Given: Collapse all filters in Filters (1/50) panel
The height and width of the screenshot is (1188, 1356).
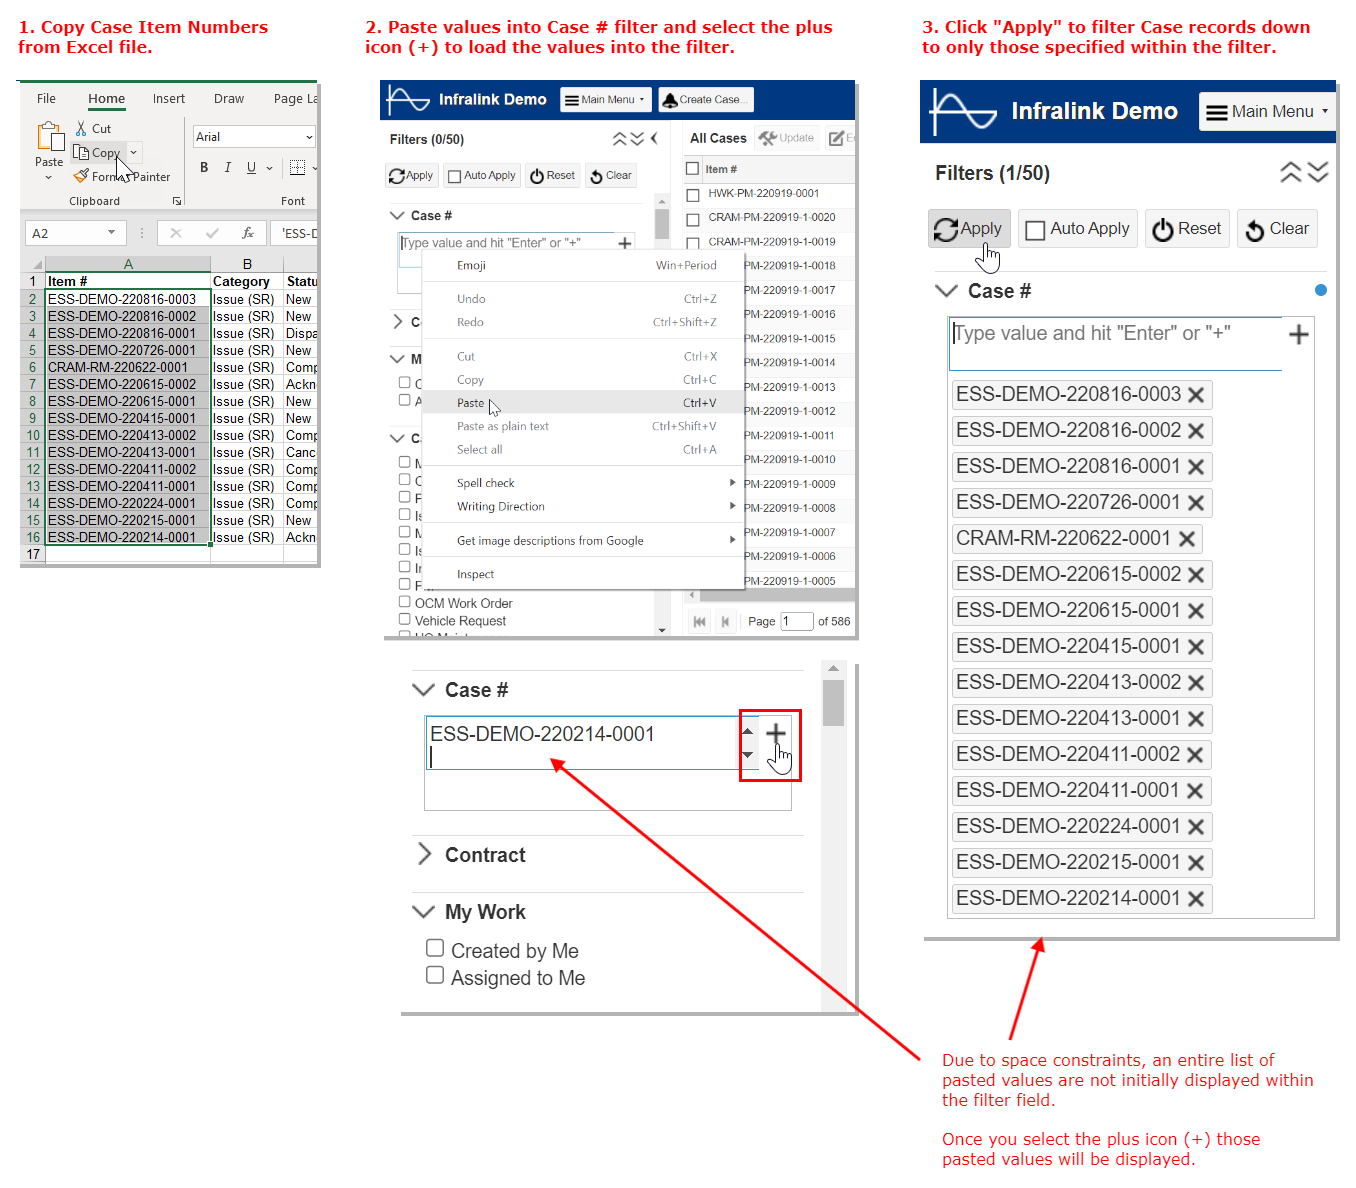Looking at the screenshot, I should tap(1291, 173).
